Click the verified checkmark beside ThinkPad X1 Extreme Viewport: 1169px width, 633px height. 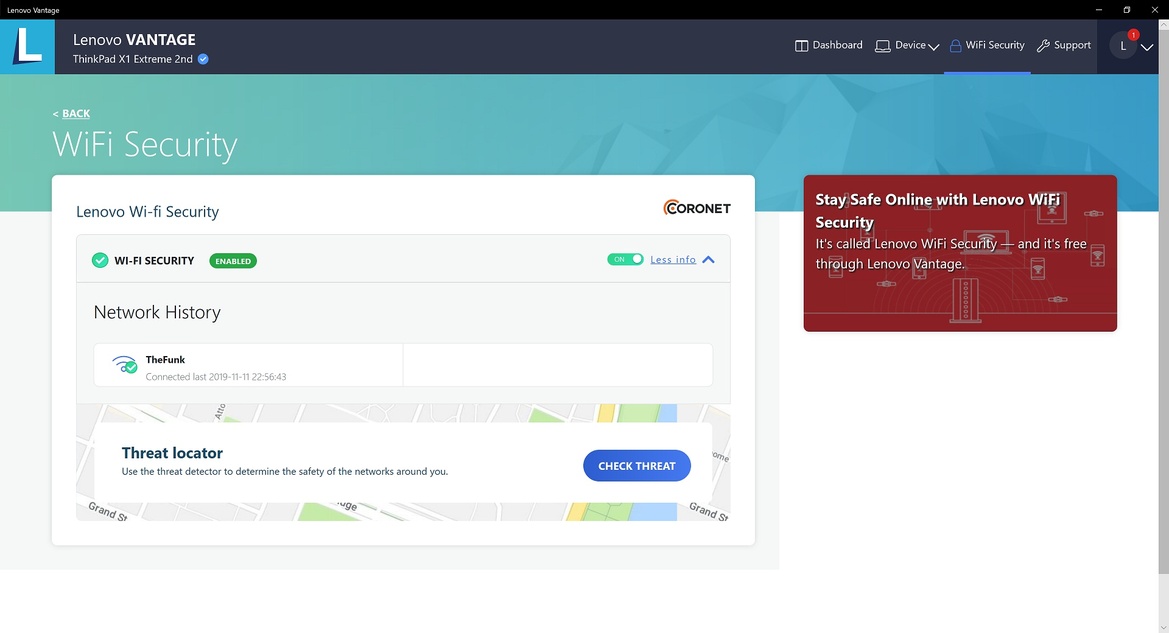(203, 59)
